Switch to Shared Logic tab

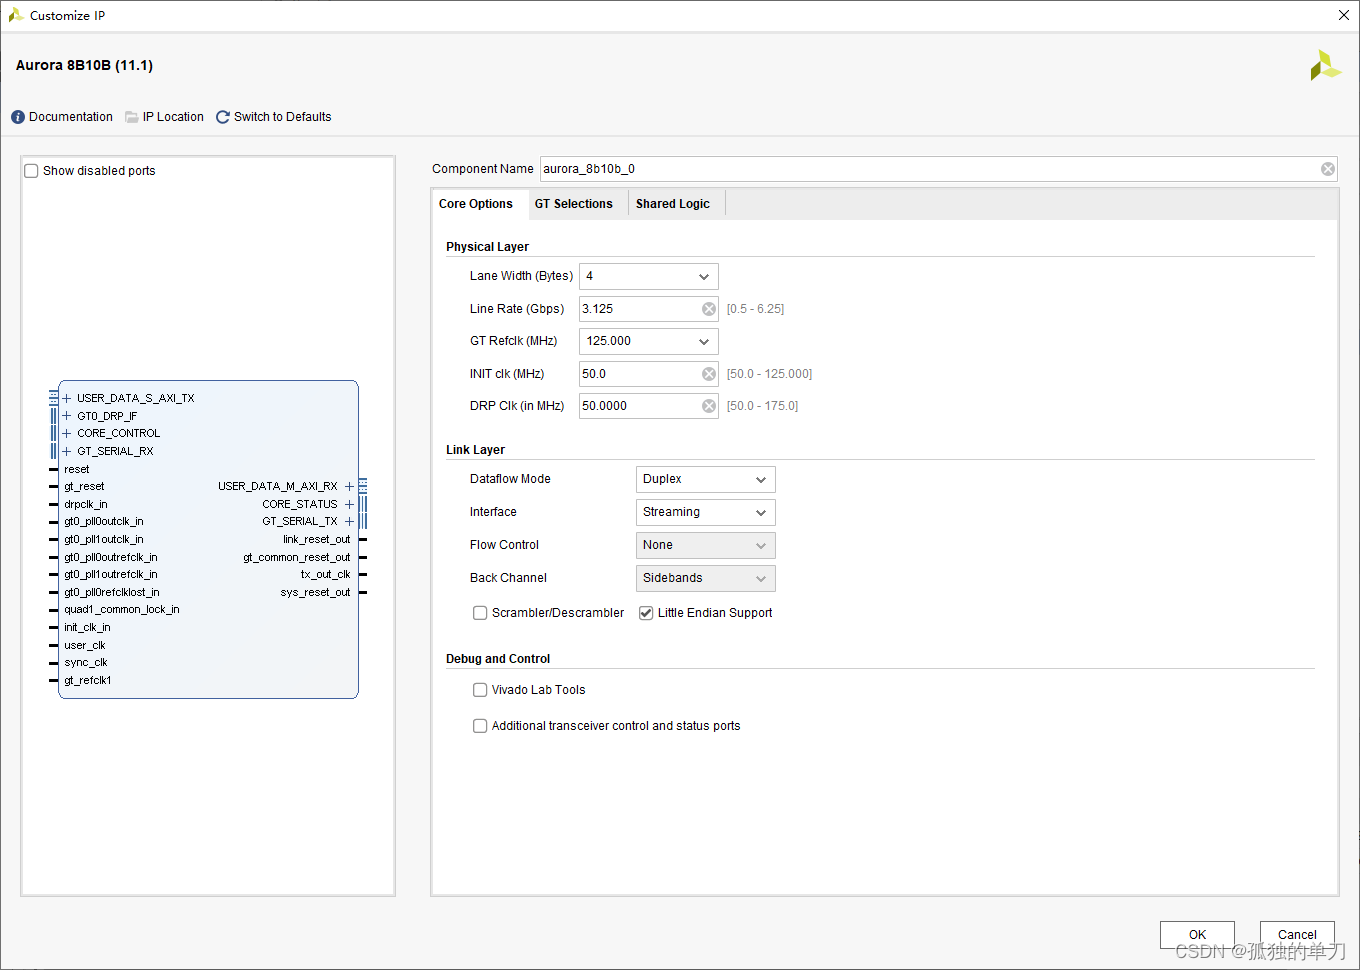pos(673,204)
